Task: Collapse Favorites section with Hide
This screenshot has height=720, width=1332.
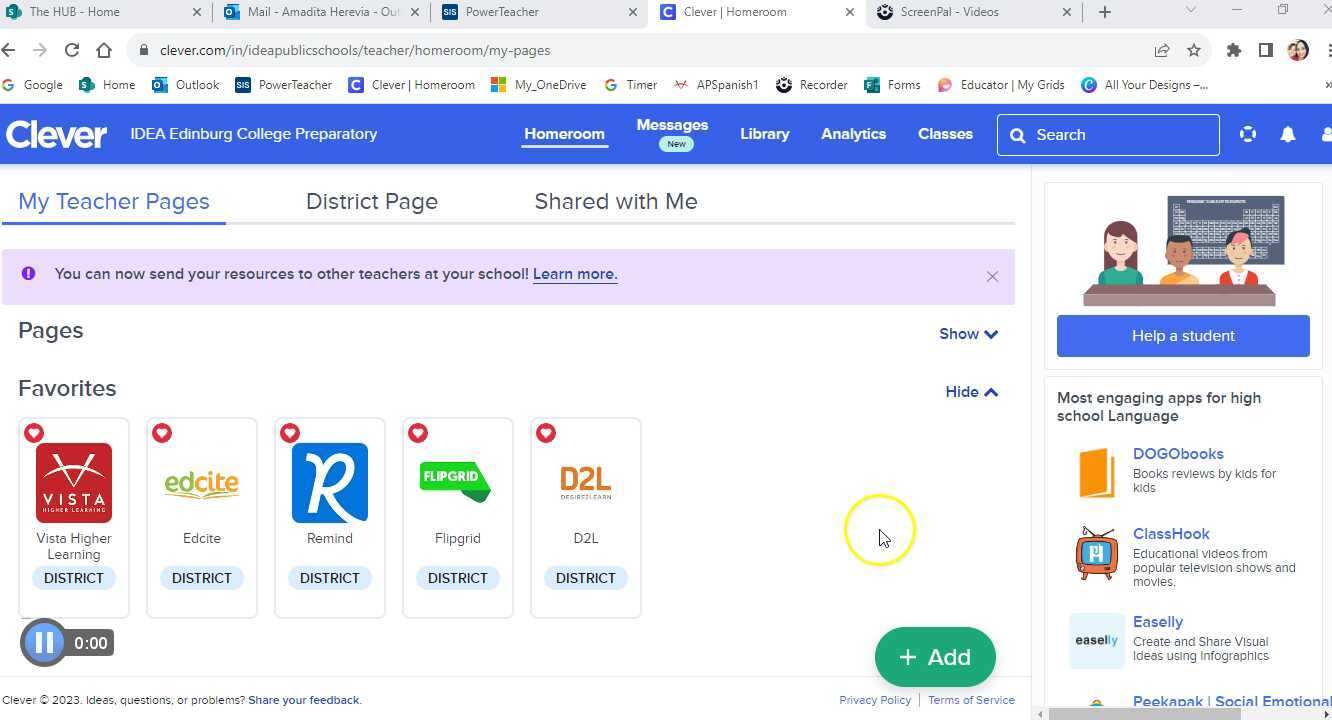Action: (x=972, y=392)
